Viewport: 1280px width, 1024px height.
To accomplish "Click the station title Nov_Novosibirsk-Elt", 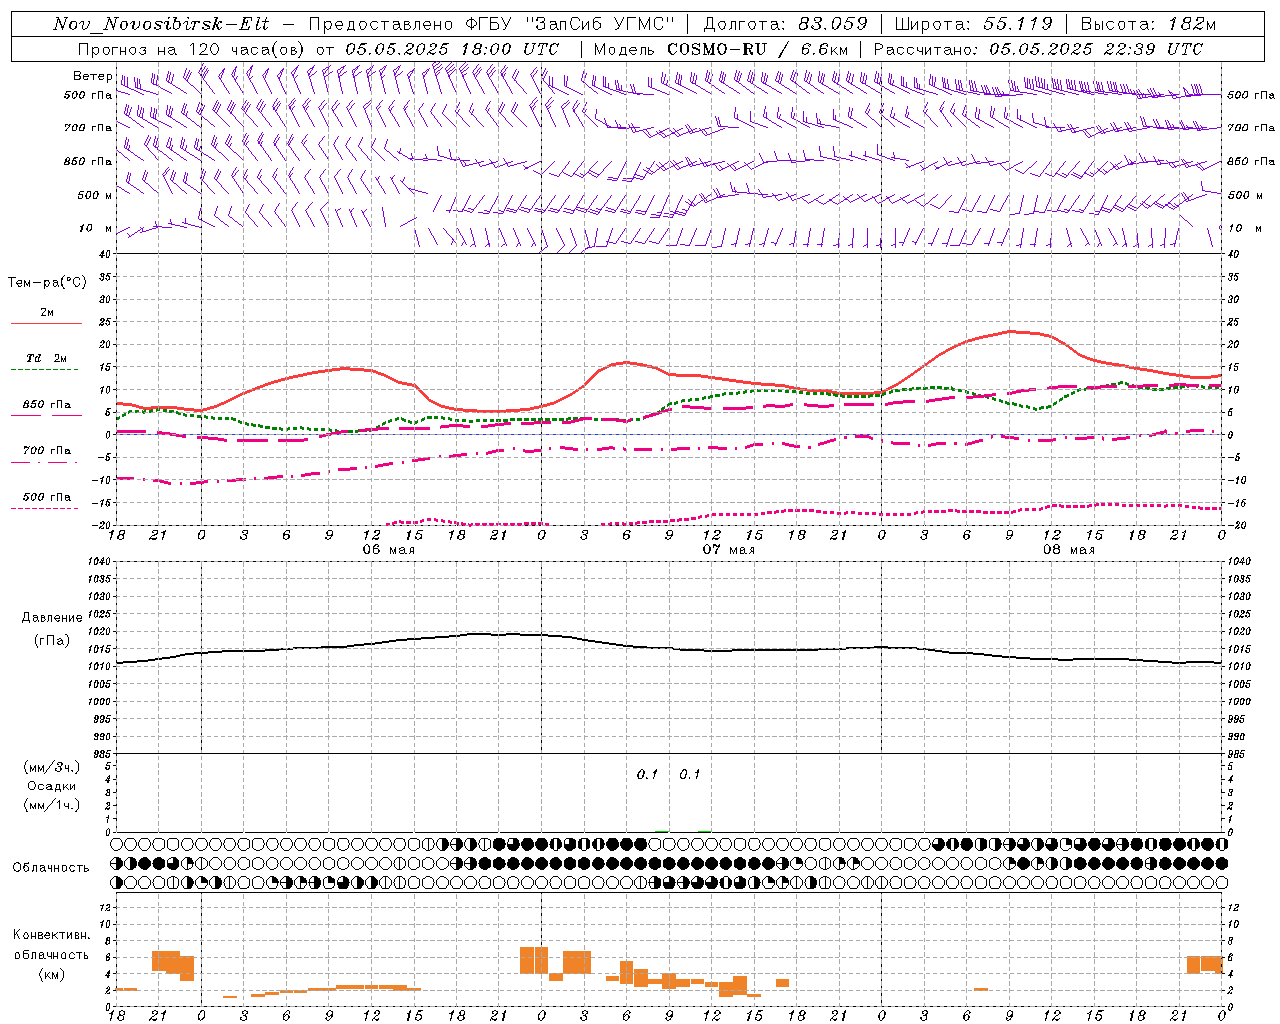I will coord(161,24).
